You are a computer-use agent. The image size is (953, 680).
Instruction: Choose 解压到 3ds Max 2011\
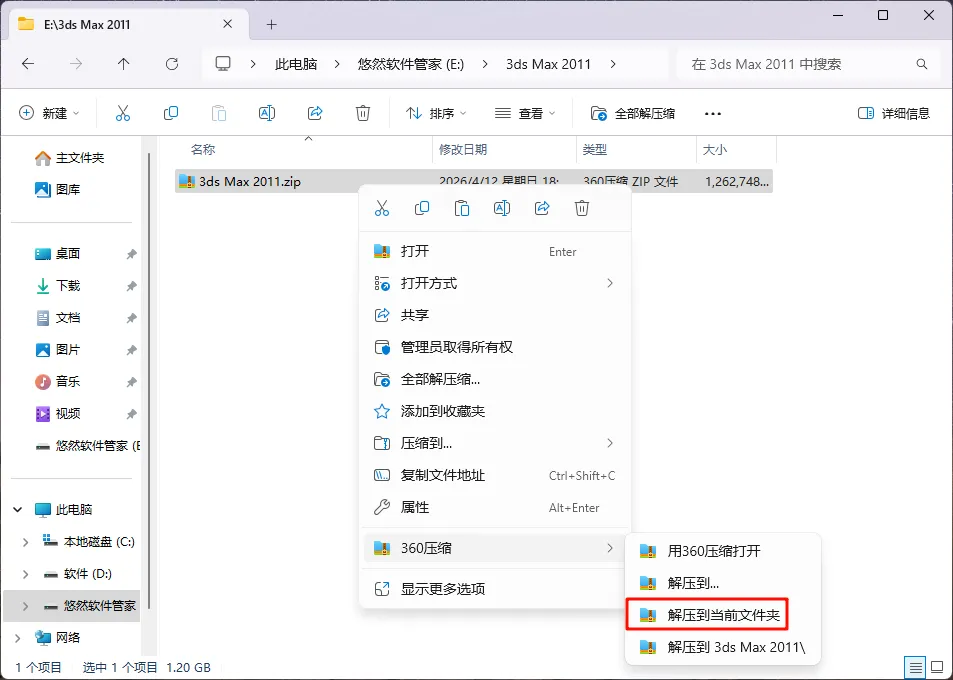723,647
